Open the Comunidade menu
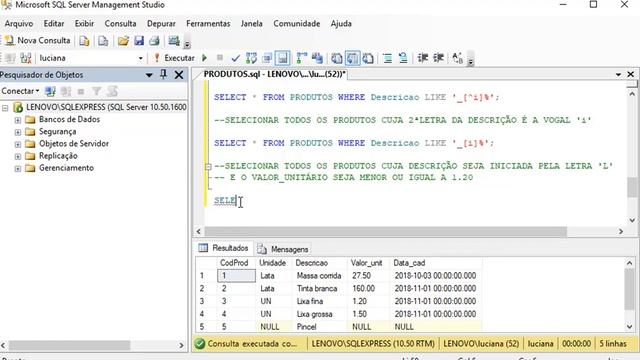The height and width of the screenshot is (360, 640). [x=297, y=24]
